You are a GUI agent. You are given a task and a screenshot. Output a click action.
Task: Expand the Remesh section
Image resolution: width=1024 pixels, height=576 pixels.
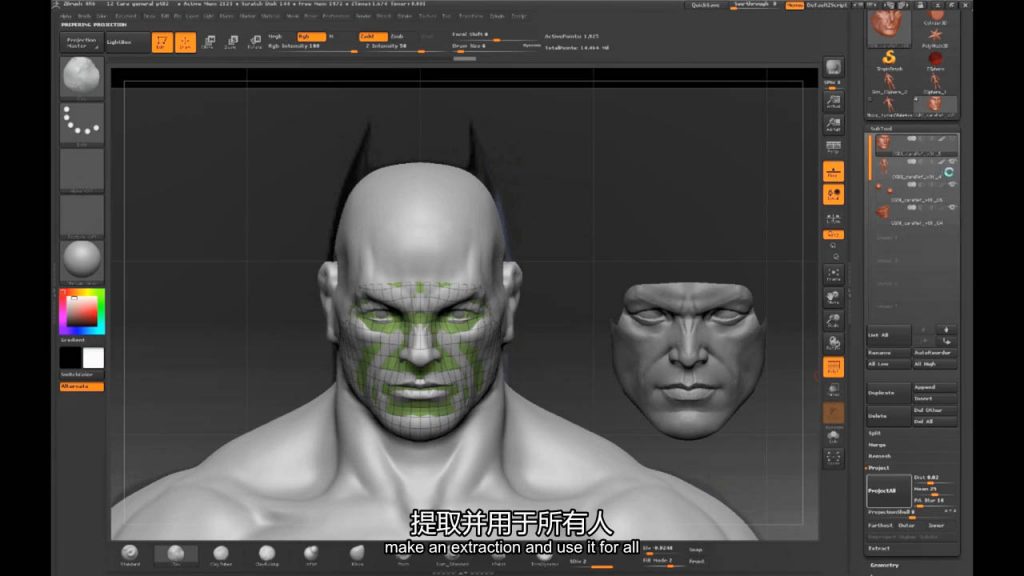[880, 456]
